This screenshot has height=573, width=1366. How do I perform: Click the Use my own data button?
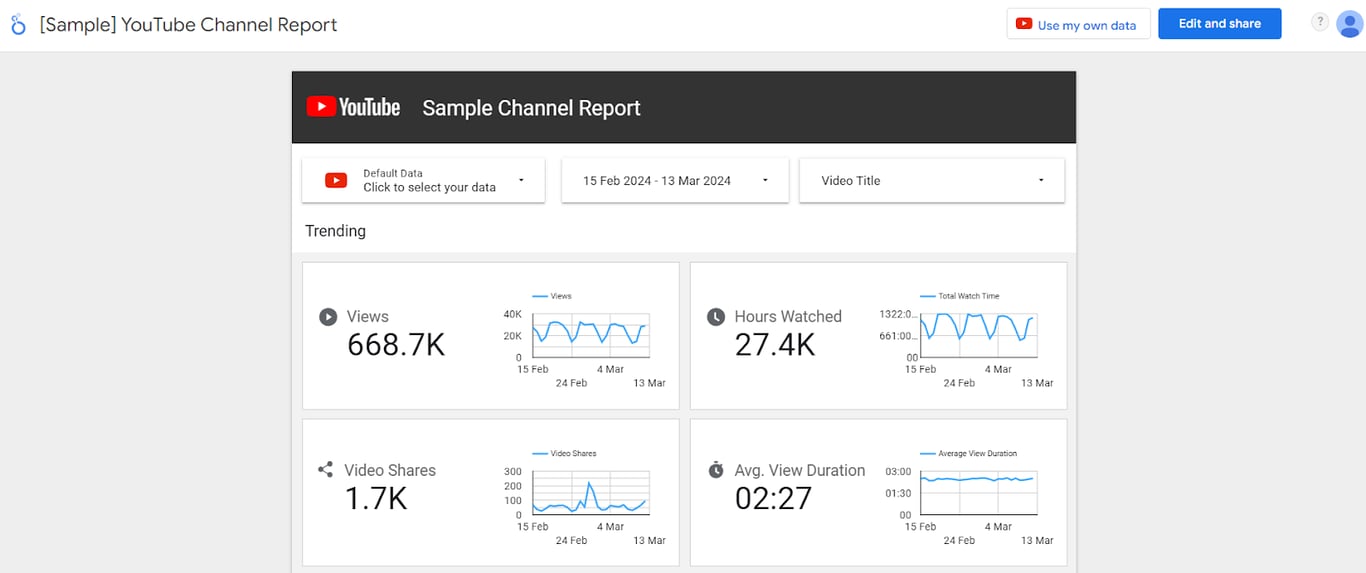coord(1078,24)
